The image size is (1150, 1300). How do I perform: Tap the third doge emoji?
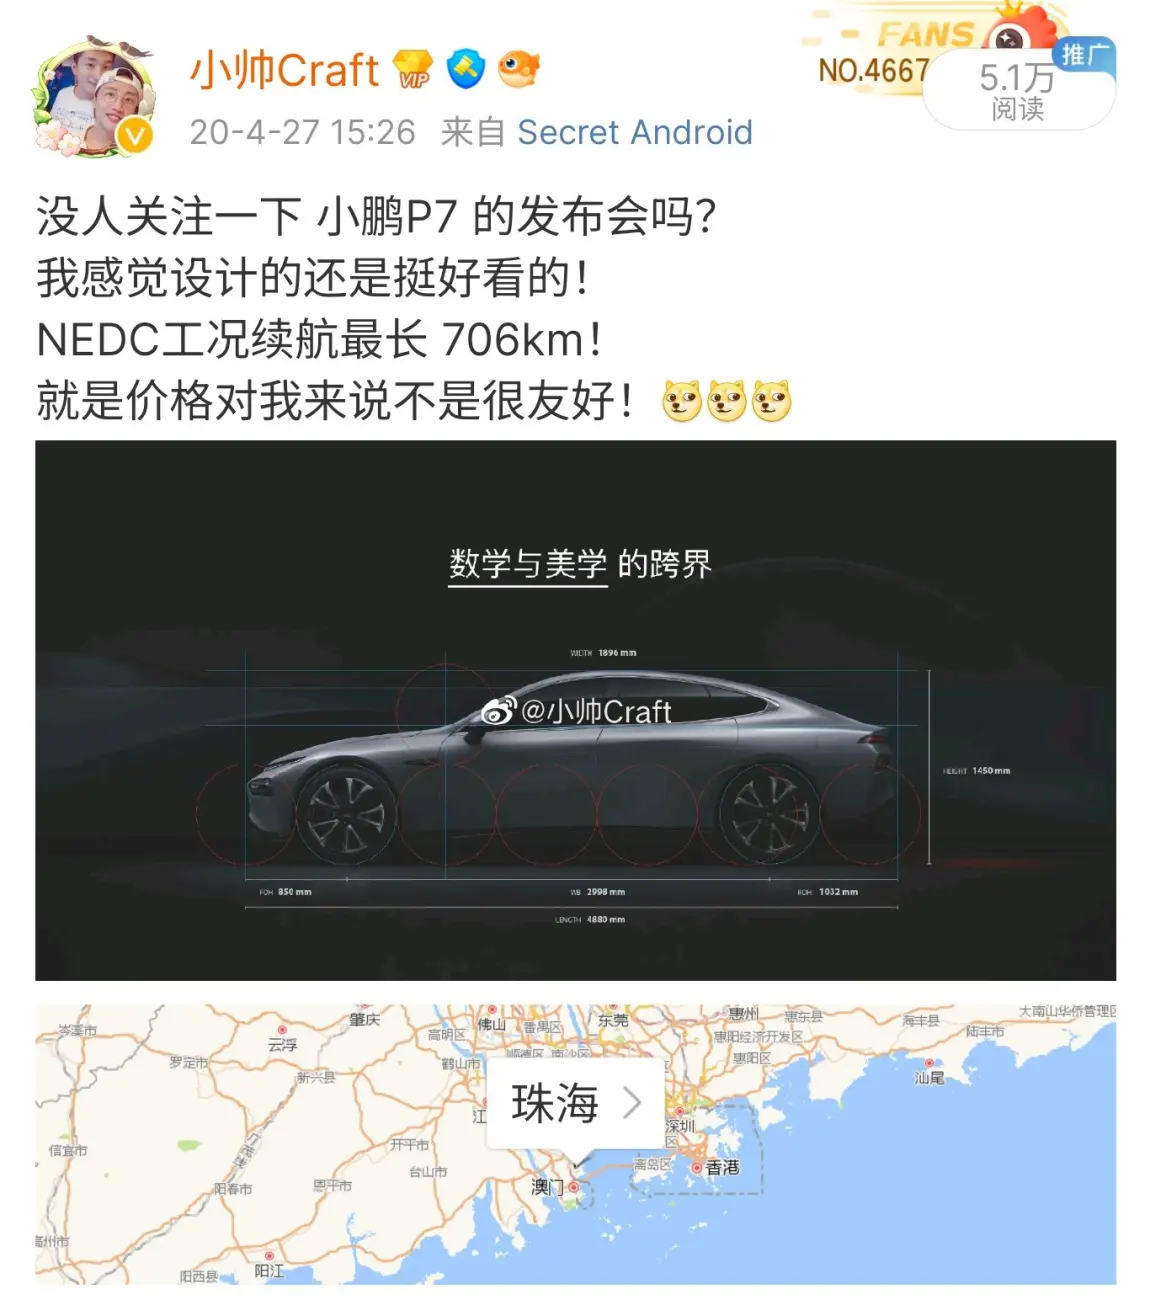click(772, 401)
